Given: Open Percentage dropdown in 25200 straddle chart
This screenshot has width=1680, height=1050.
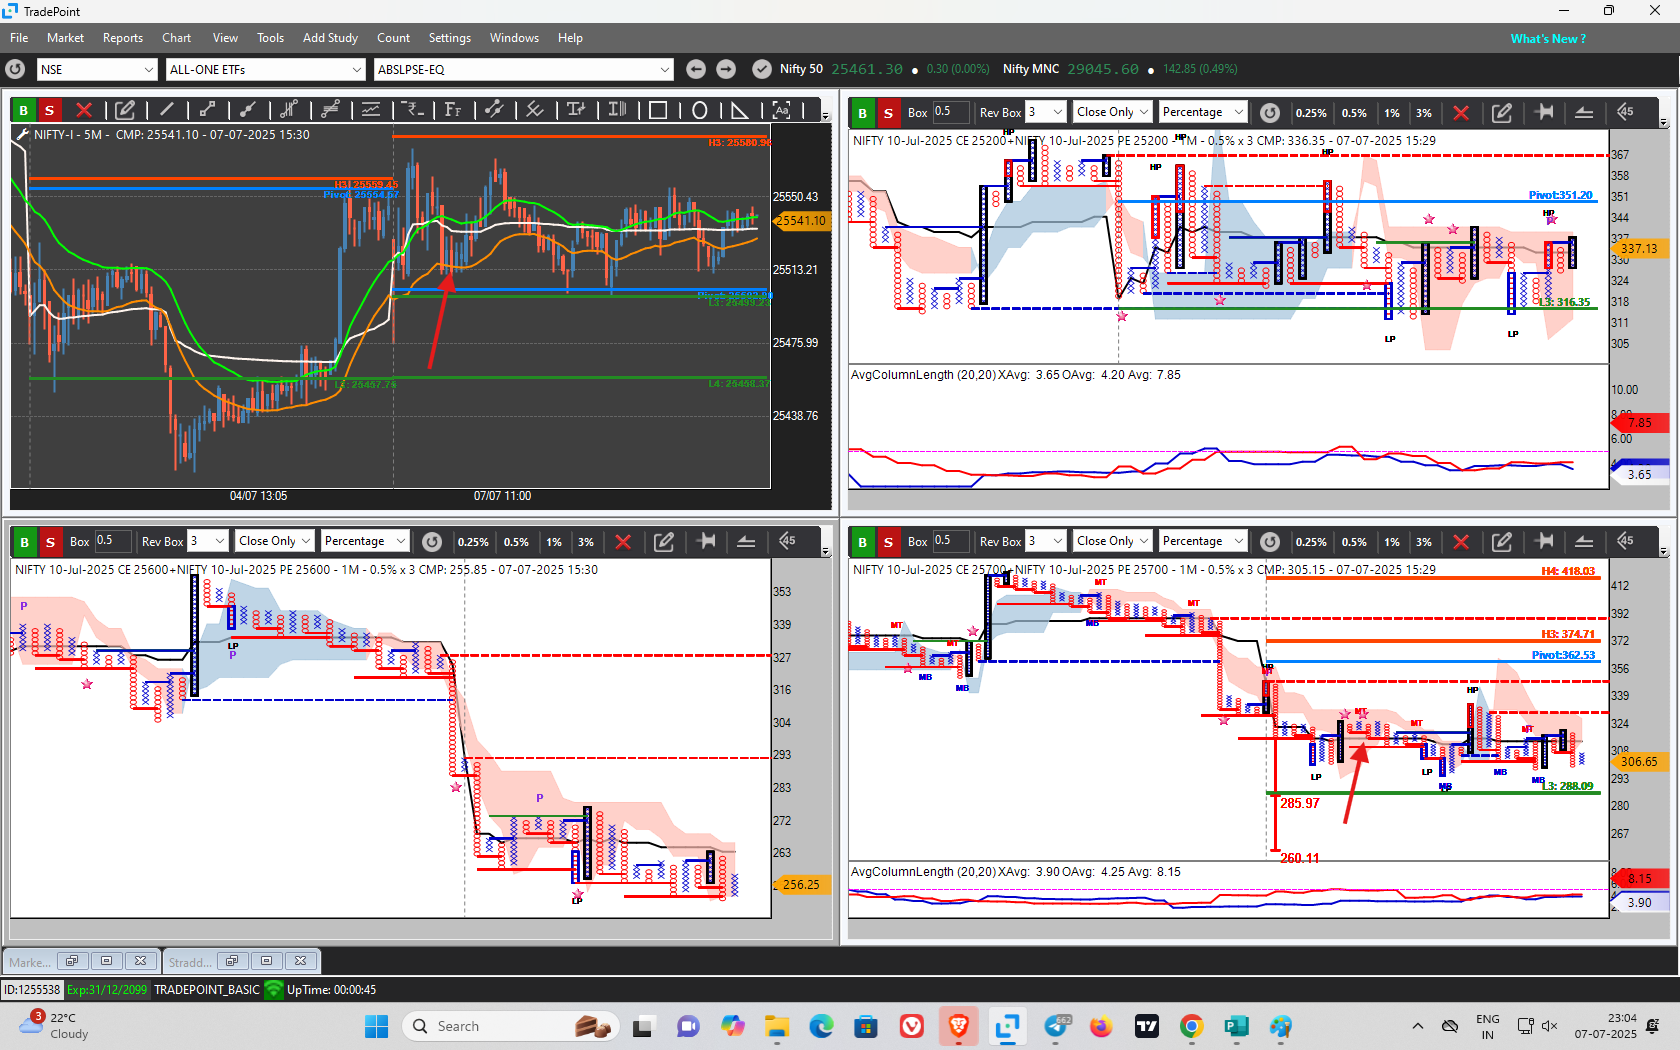Looking at the screenshot, I should (1203, 112).
